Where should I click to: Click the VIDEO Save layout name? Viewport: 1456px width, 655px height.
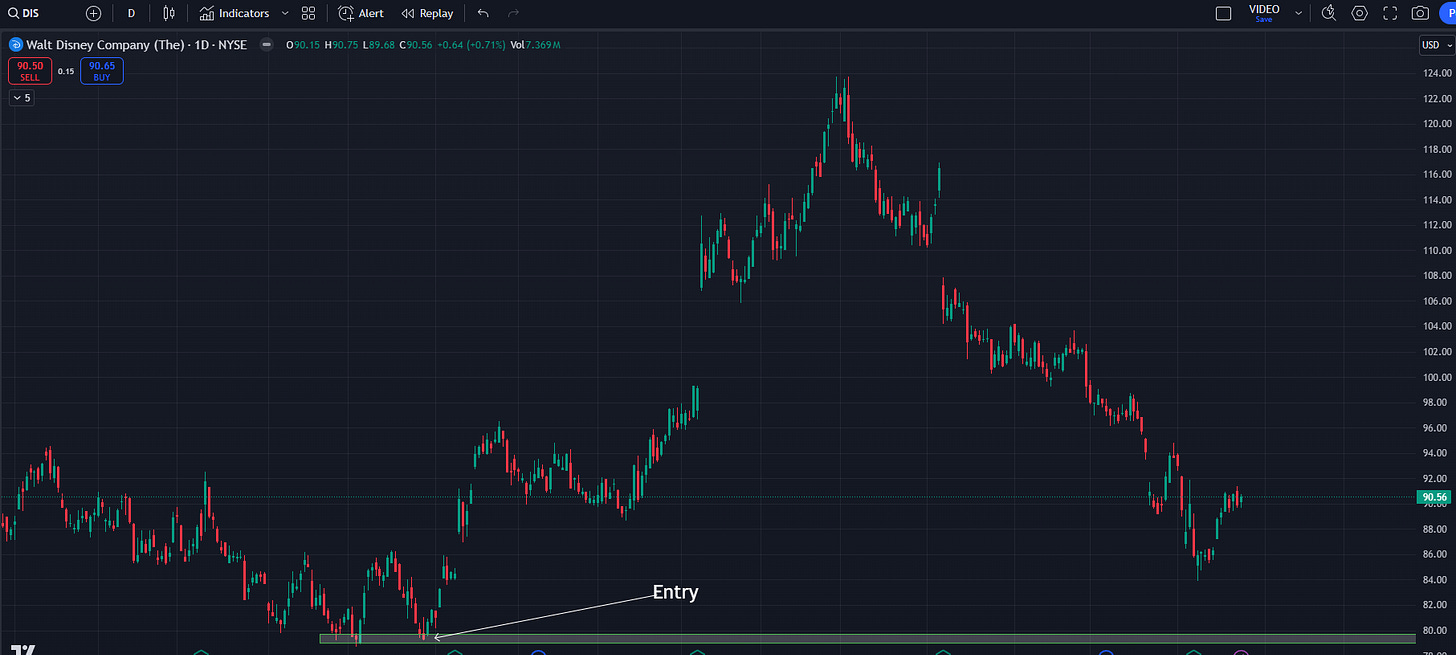coord(1264,13)
